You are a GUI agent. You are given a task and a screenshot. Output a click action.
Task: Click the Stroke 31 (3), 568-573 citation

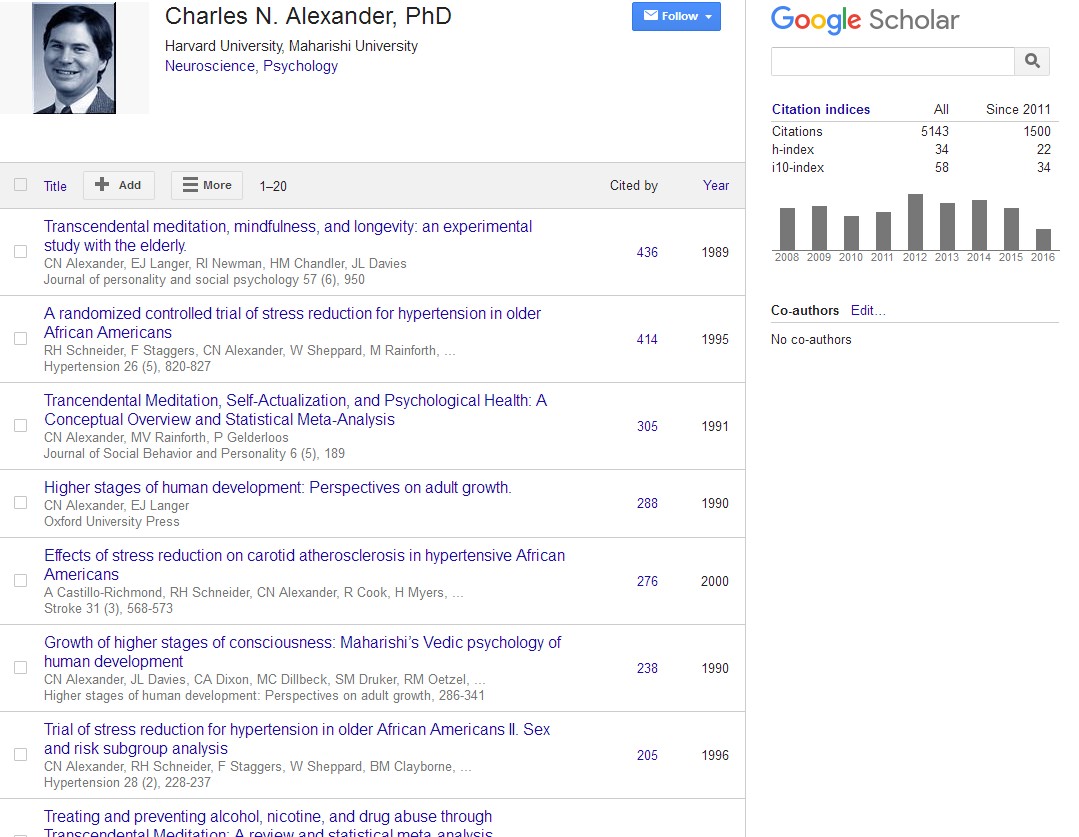pyautogui.click(x=108, y=608)
